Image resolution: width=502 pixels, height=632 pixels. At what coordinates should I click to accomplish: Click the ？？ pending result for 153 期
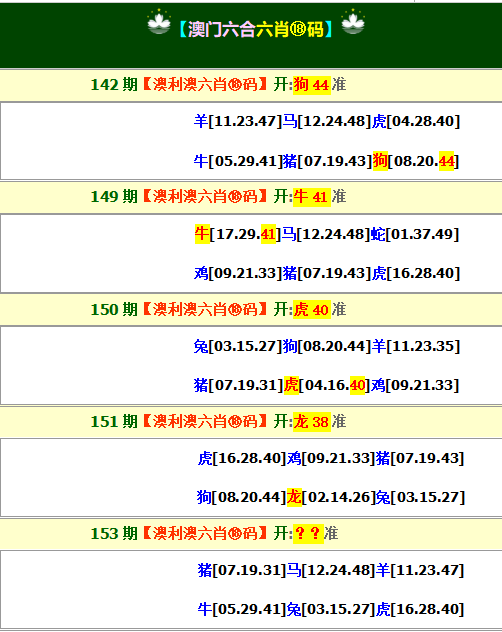tap(308, 534)
